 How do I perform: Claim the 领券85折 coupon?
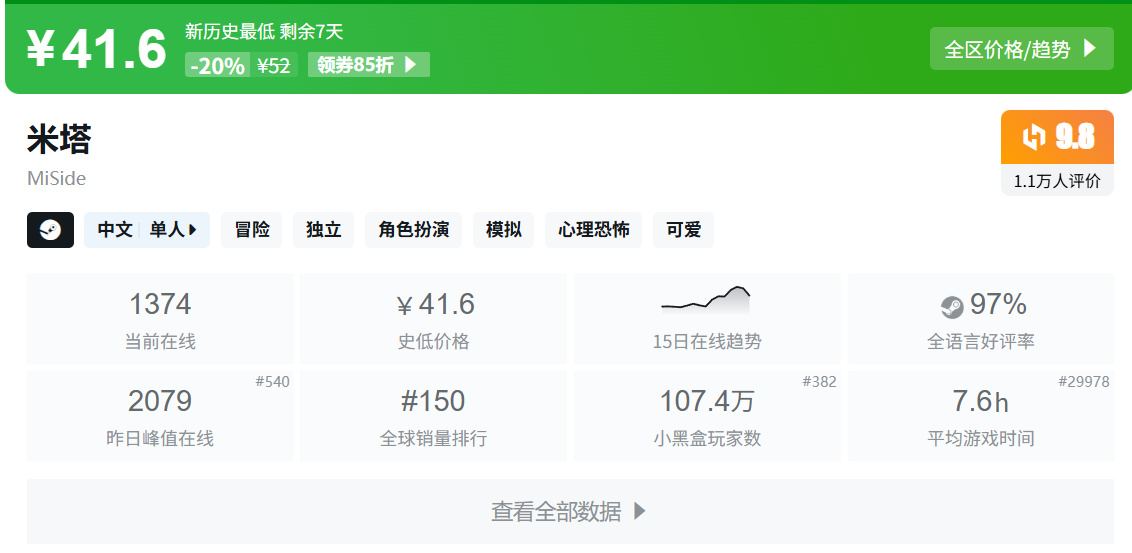click(x=369, y=65)
